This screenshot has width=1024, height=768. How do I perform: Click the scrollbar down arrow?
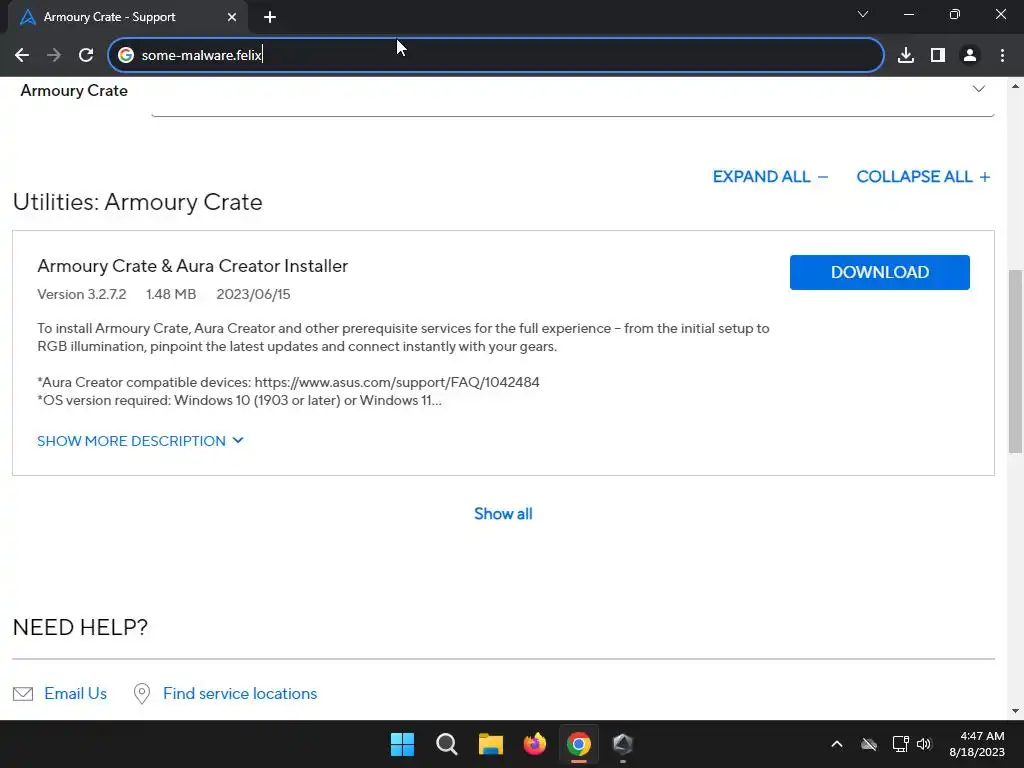(1015, 711)
